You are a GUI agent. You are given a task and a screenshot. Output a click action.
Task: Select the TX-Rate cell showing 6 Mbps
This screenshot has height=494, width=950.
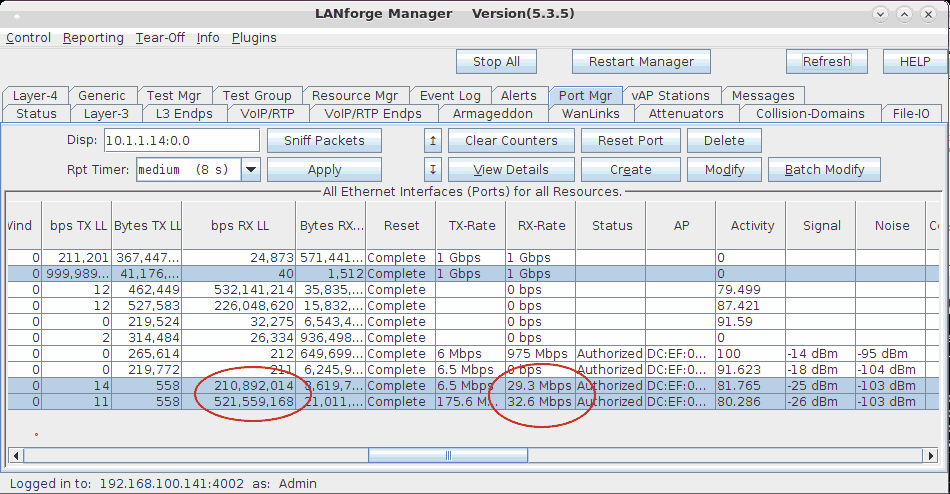(471, 354)
